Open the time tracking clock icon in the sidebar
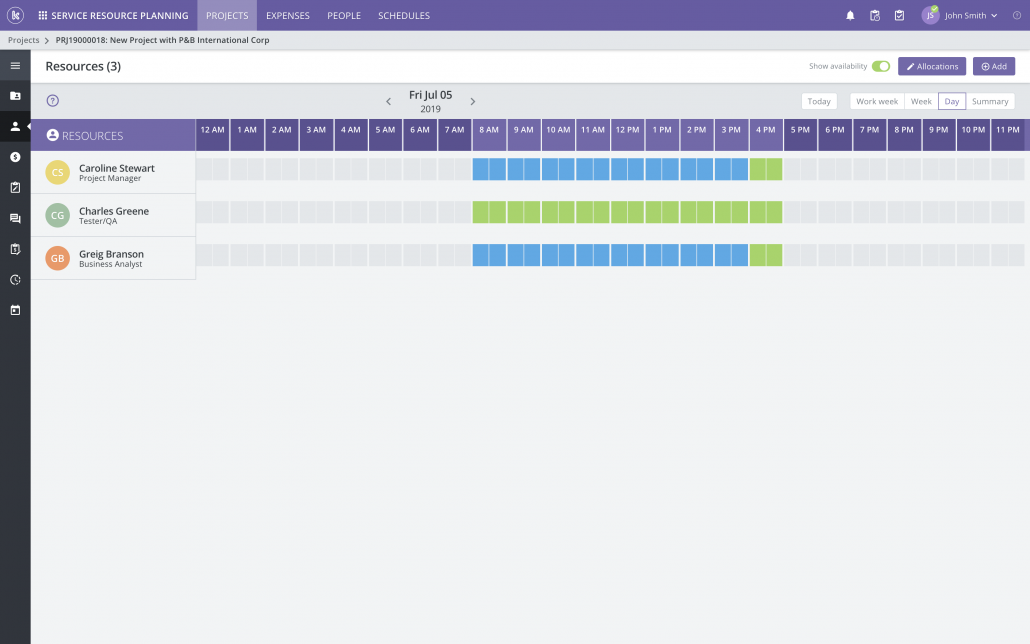Viewport: 1030px width, 644px height. [x=15, y=280]
